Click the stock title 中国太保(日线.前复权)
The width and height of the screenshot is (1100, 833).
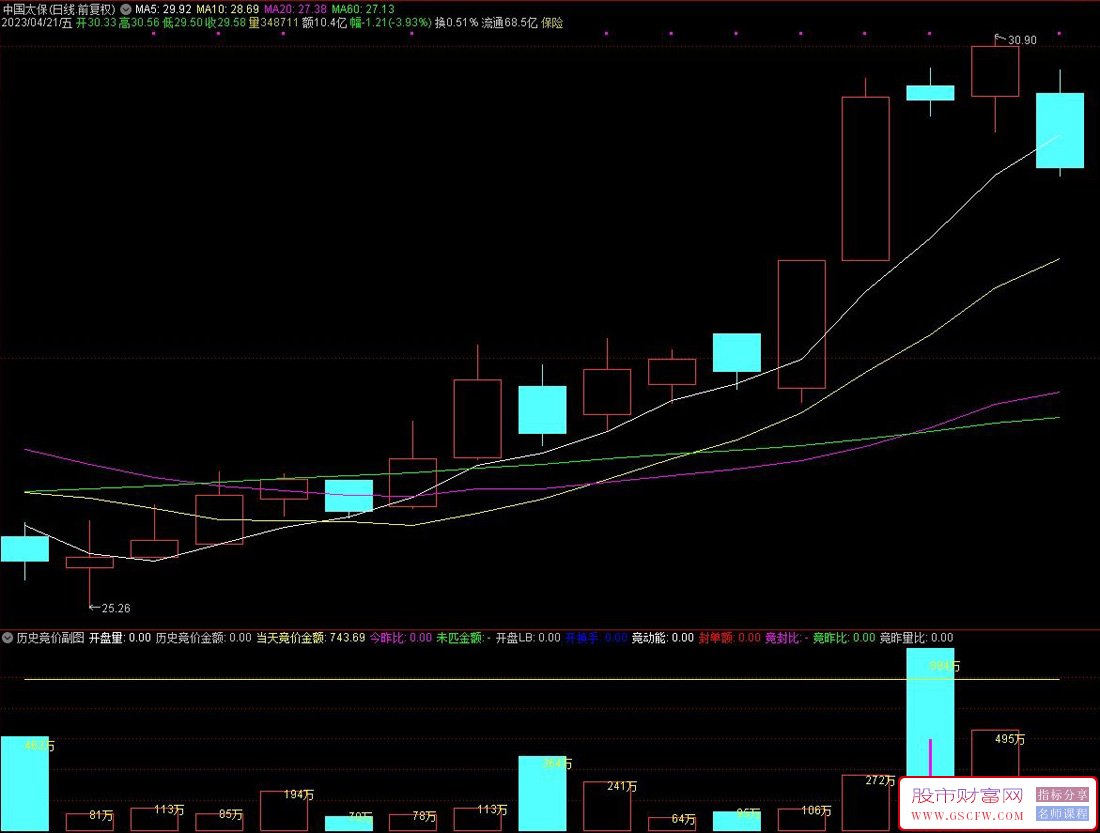[x=59, y=10]
